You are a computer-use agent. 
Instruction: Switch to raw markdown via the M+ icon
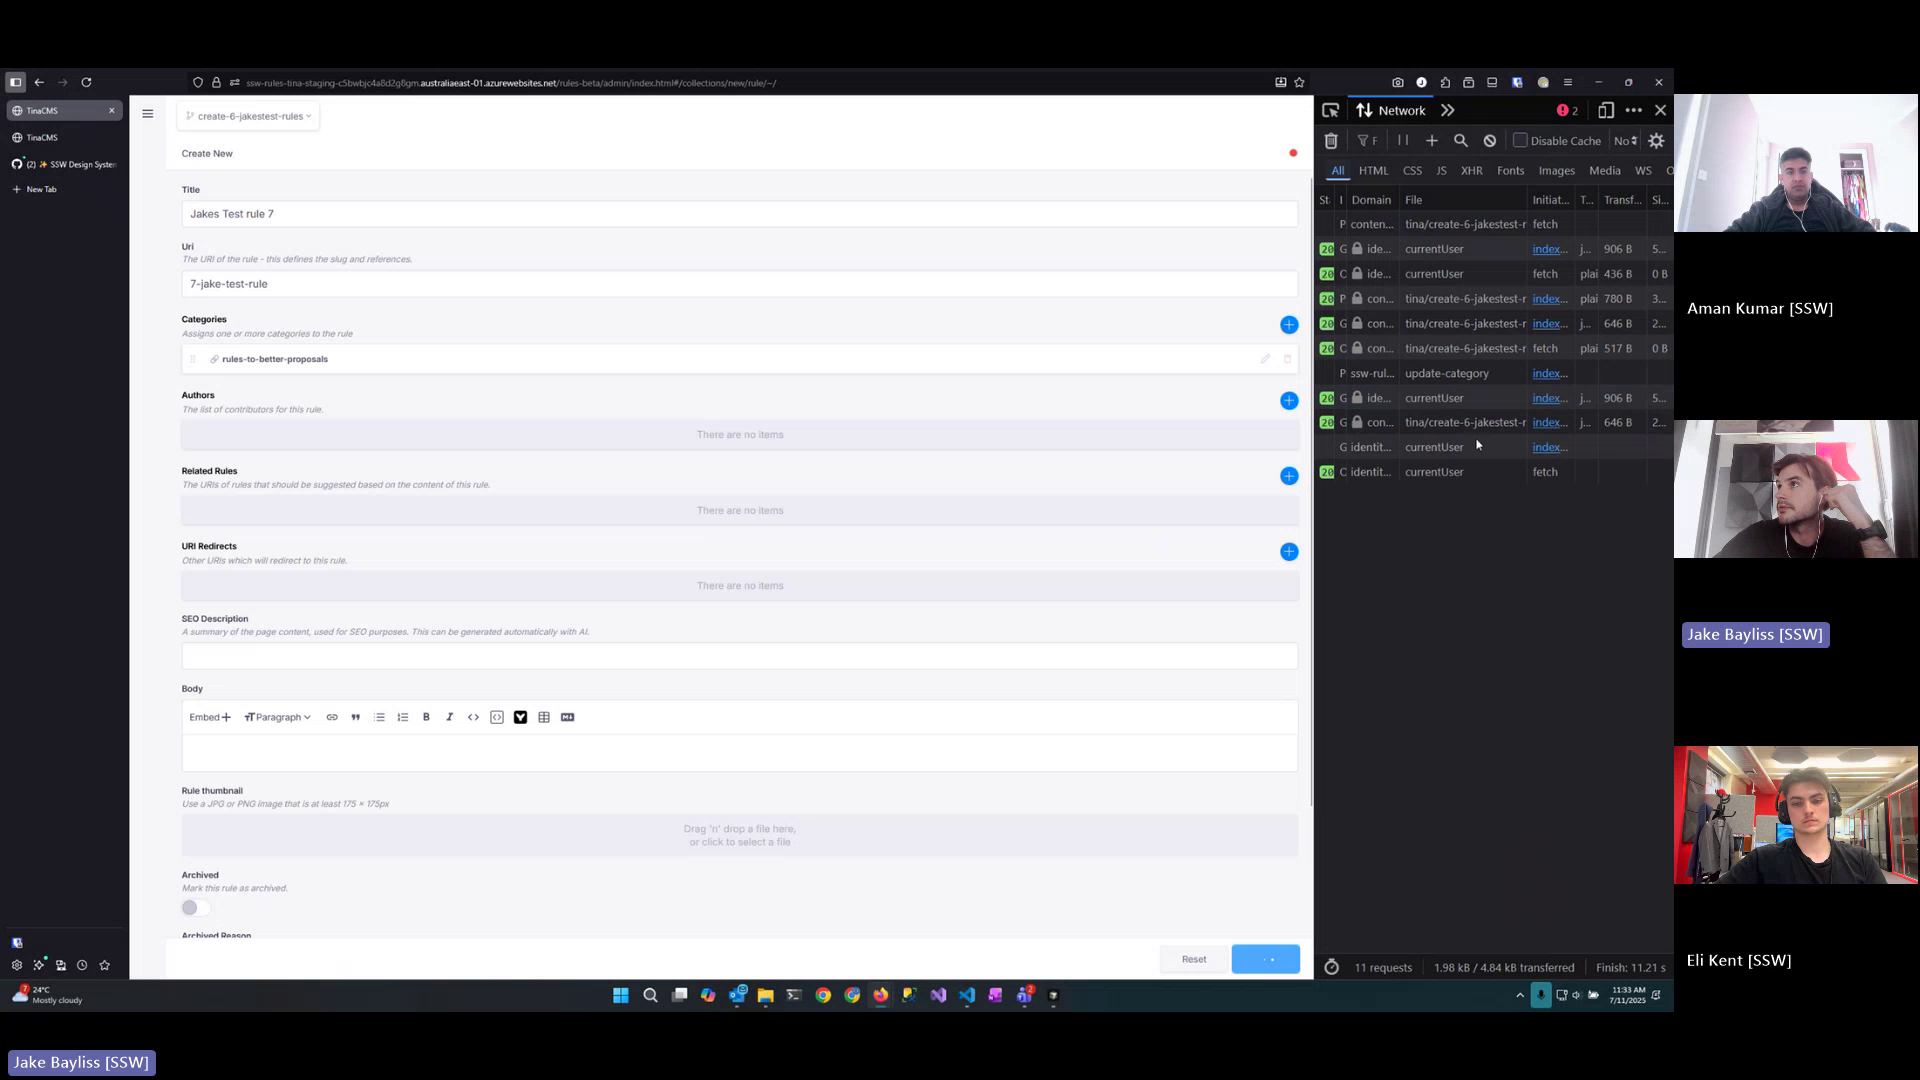pyautogui.click(x=567, y=717)
